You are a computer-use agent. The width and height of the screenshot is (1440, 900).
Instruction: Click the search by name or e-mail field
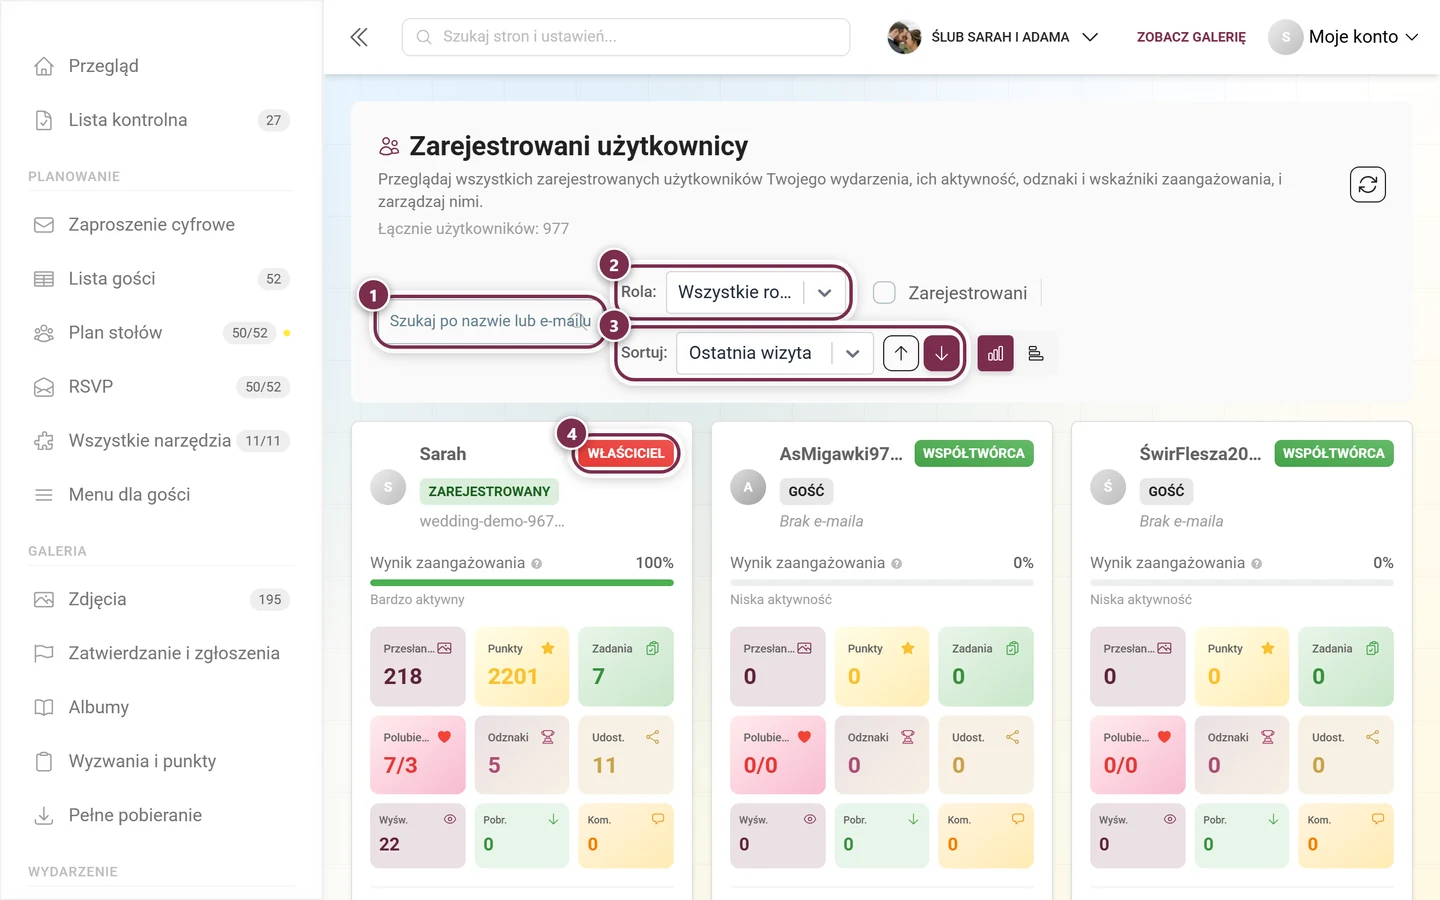[490, 321]
